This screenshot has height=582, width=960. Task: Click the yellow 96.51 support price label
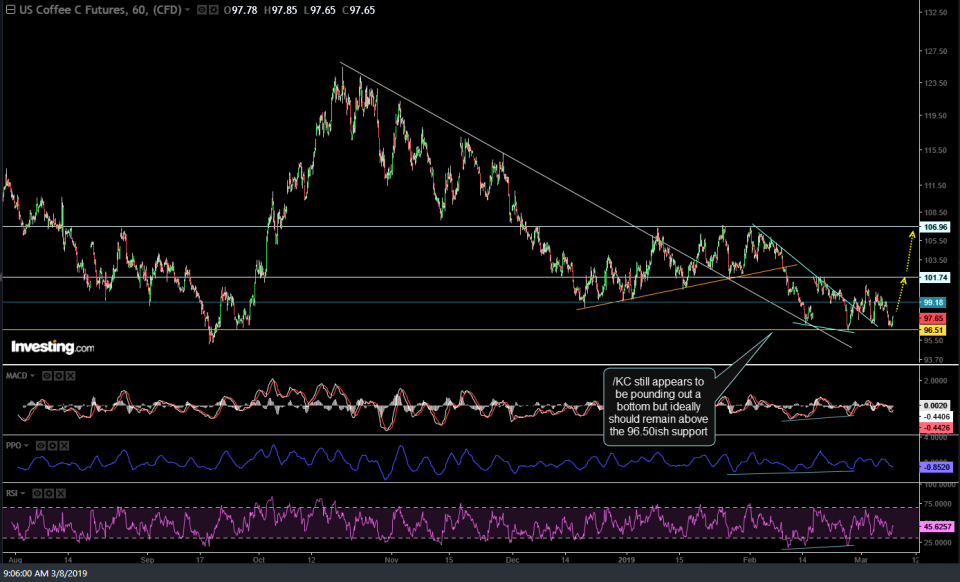[x=934, y=329]
